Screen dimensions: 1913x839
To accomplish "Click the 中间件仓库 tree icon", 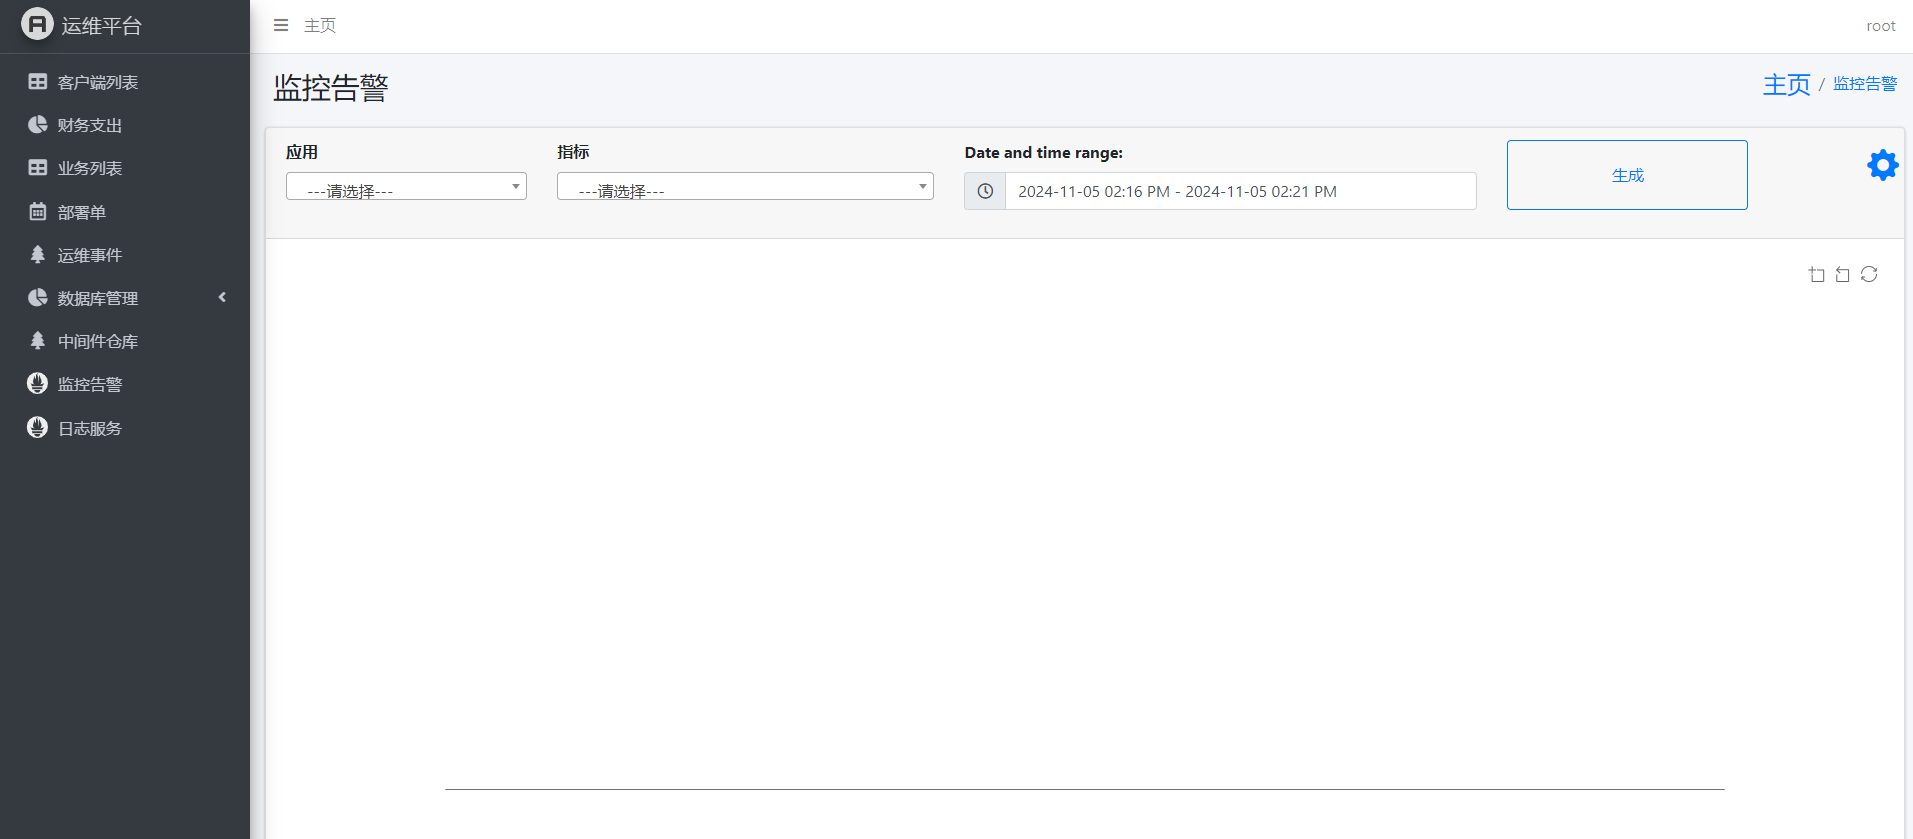I will click(x=38, y=341).
